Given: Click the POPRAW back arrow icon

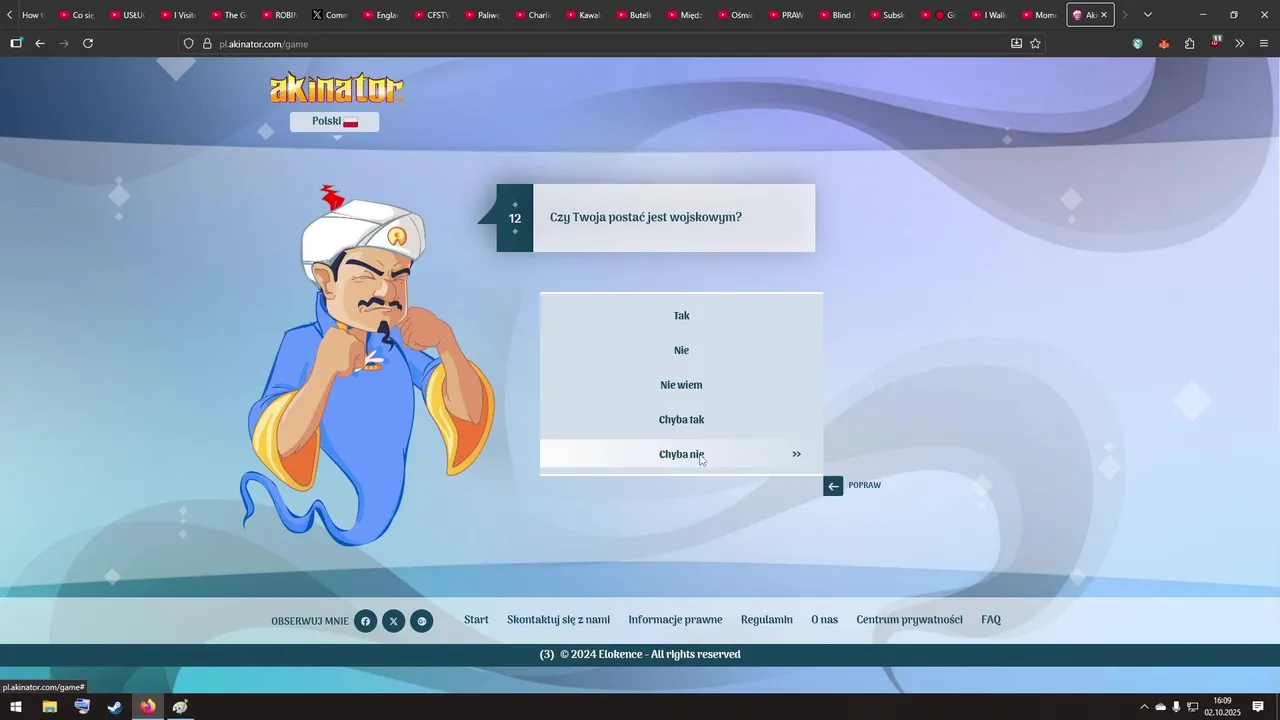Looking at the screenshot, I should pos(833,486).
